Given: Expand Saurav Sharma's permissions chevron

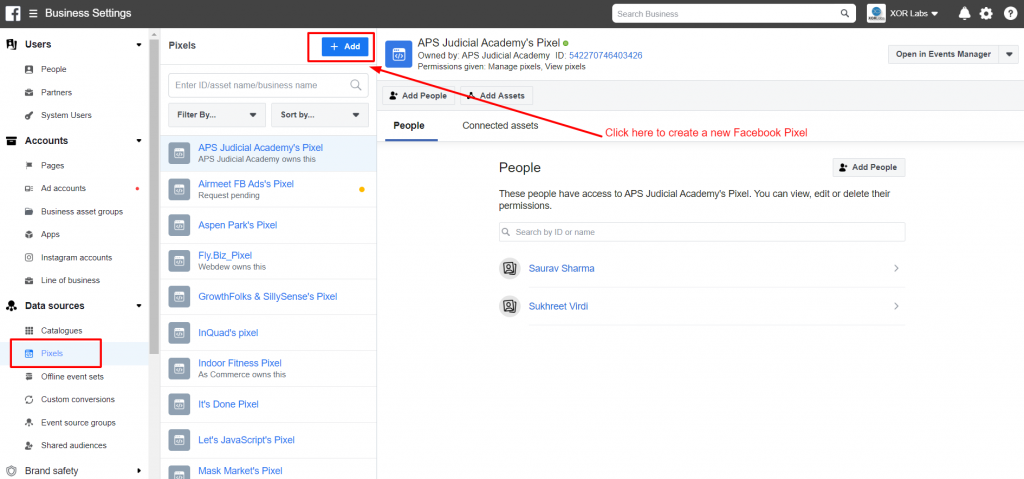Looking at the screenshot, I should coord(897,269).
